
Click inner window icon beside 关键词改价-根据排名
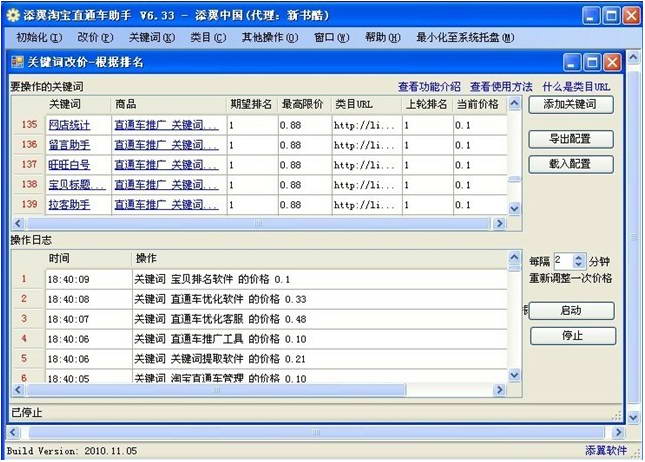(x=18, y=62)
